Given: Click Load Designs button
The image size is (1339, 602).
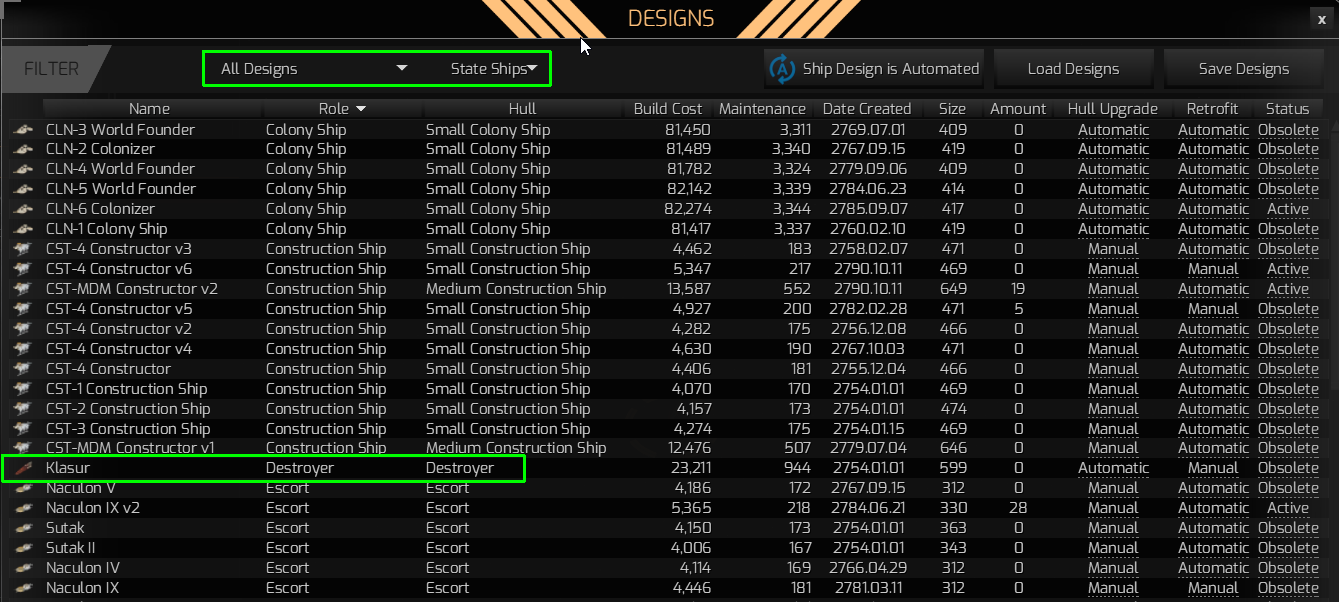Looking at the screenshot, I should [1073, 69].
